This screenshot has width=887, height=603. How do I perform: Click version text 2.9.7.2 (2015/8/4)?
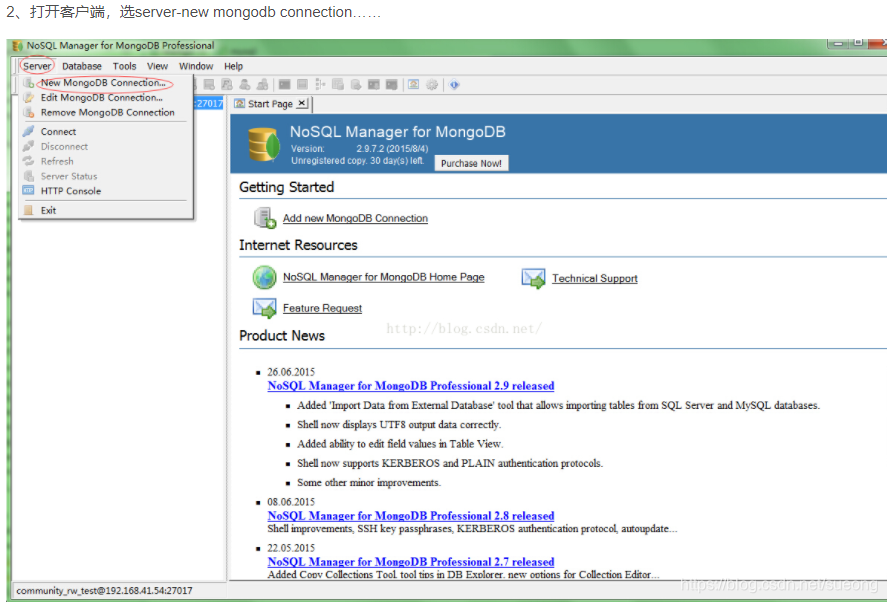click(x=392, y=149)
